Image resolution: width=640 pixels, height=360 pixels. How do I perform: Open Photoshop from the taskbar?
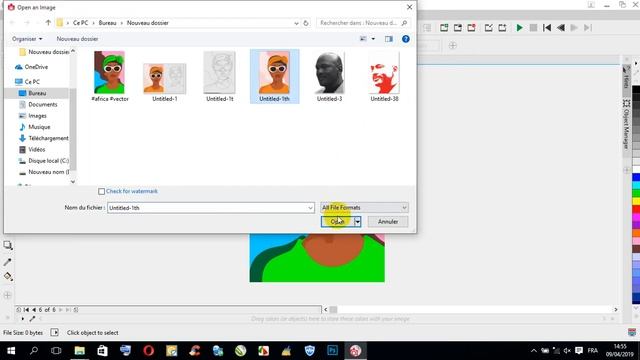[332, 351]
